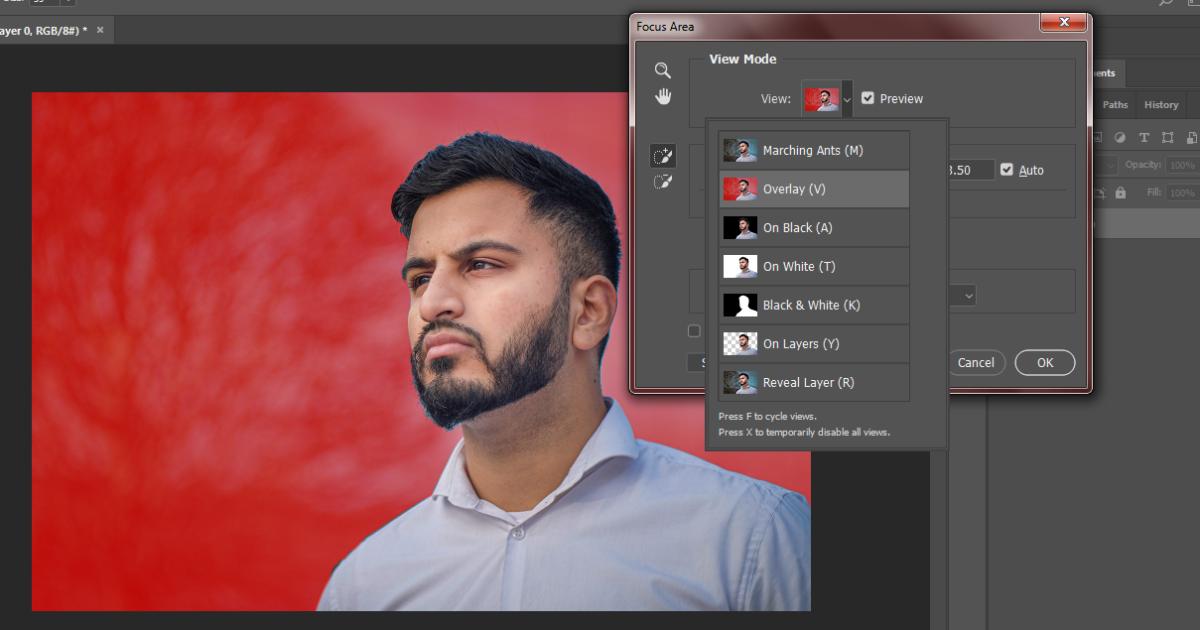
Task: Click the text layer filter icon
Action: [x=1143, y=138]
